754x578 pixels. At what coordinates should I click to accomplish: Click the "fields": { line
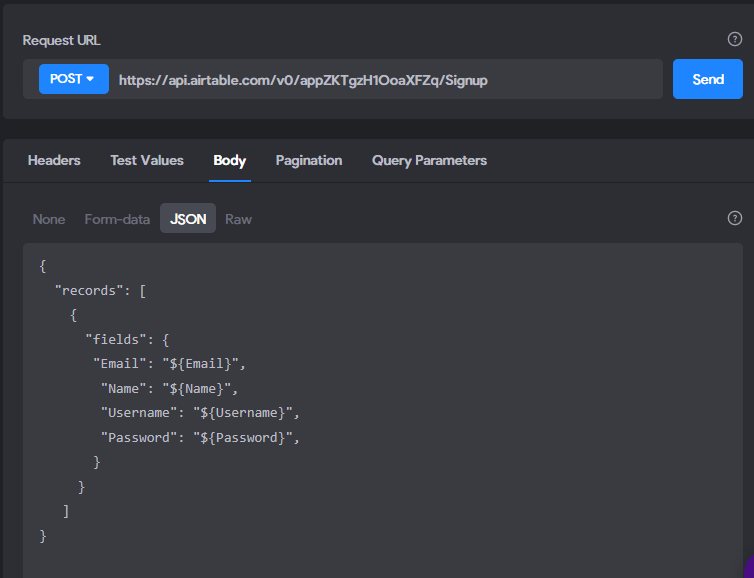coord(127,339)
